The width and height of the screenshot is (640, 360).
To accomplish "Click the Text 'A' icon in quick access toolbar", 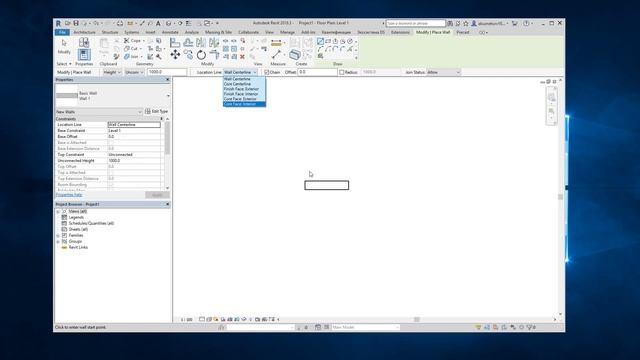I will (x=158, y=23).
